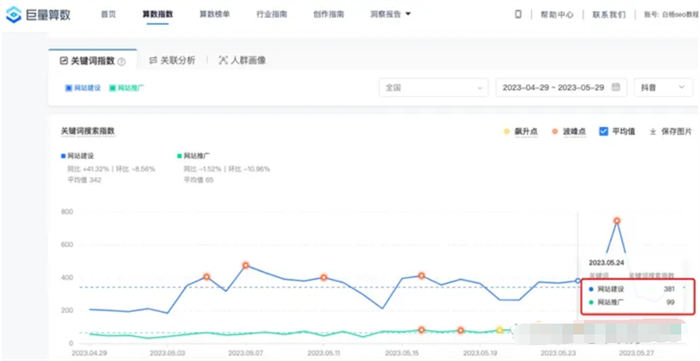Image resolution: width=700 pixels, height=361 pixels.
Task: Toggle the 飙升点 yellow marker option
Action: [520, 132]
